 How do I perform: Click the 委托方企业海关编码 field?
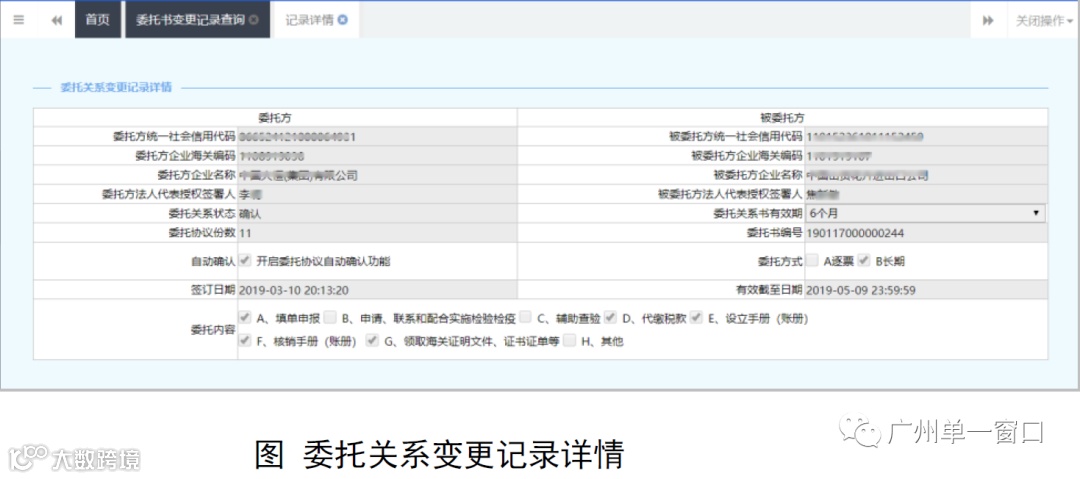click(x=377, y=156)
